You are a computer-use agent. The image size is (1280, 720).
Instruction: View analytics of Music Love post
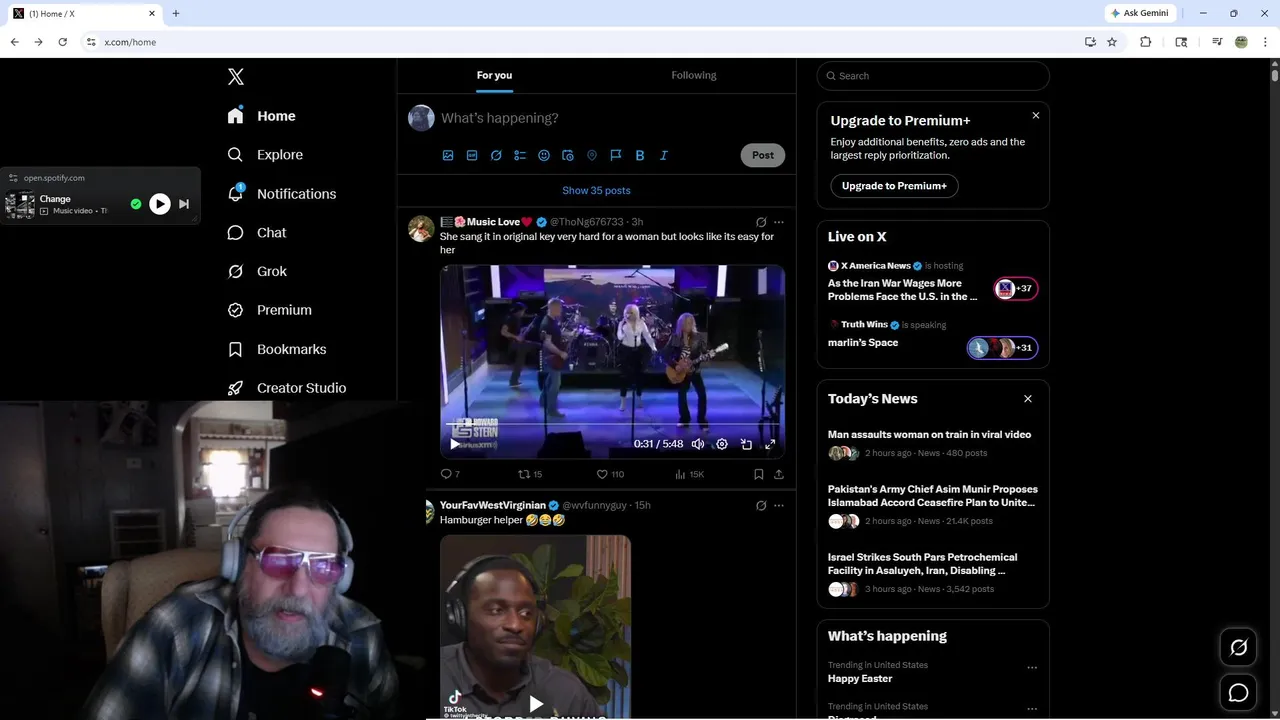point(689,474)
